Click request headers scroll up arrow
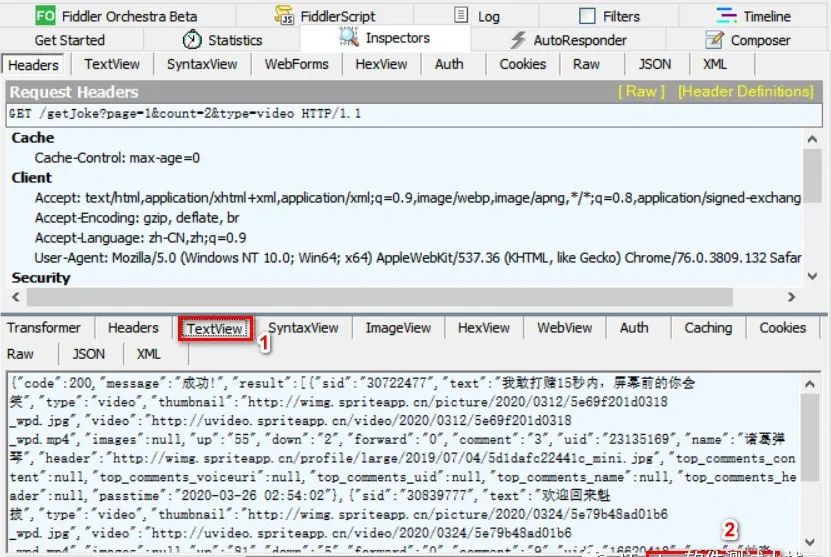The image size is (831, 557). tap(812, 139)
